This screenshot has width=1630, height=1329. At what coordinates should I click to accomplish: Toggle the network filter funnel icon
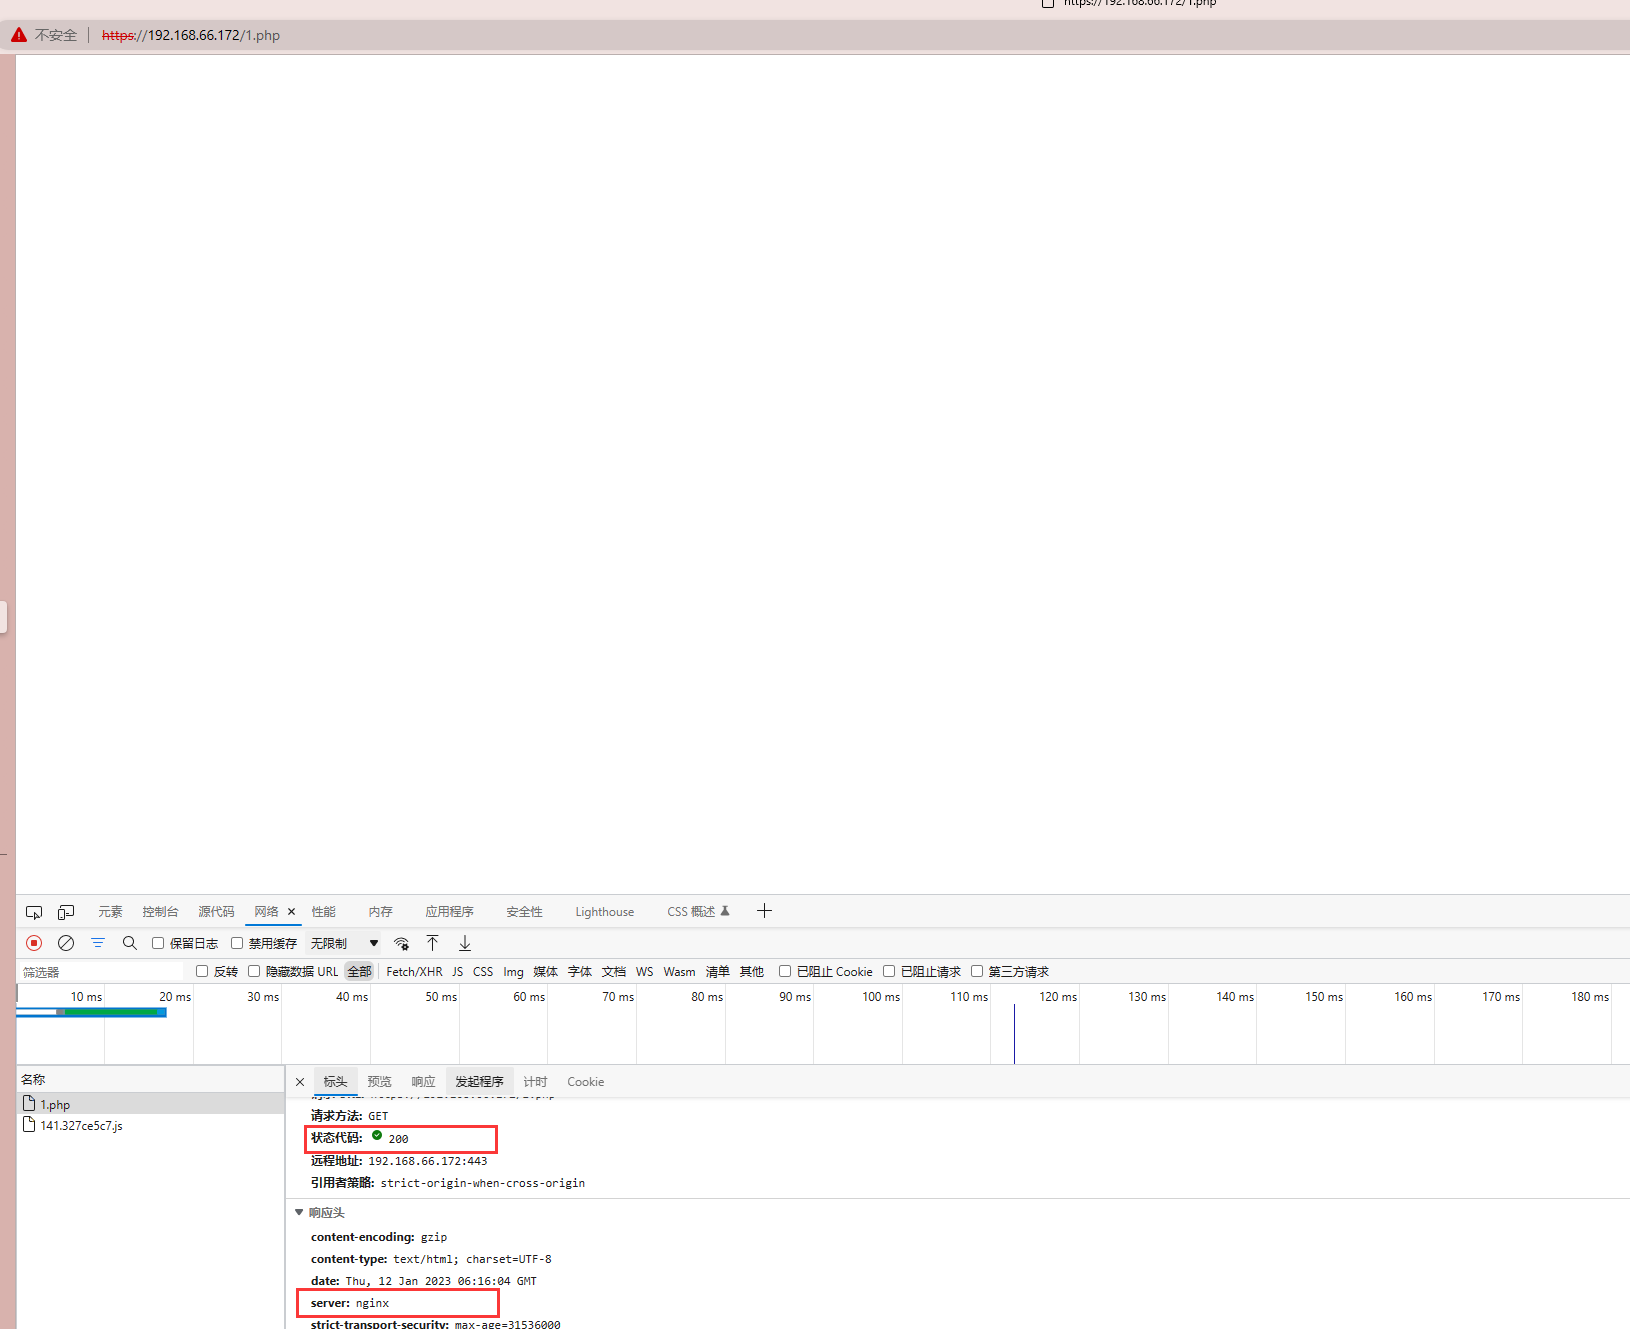98,943
